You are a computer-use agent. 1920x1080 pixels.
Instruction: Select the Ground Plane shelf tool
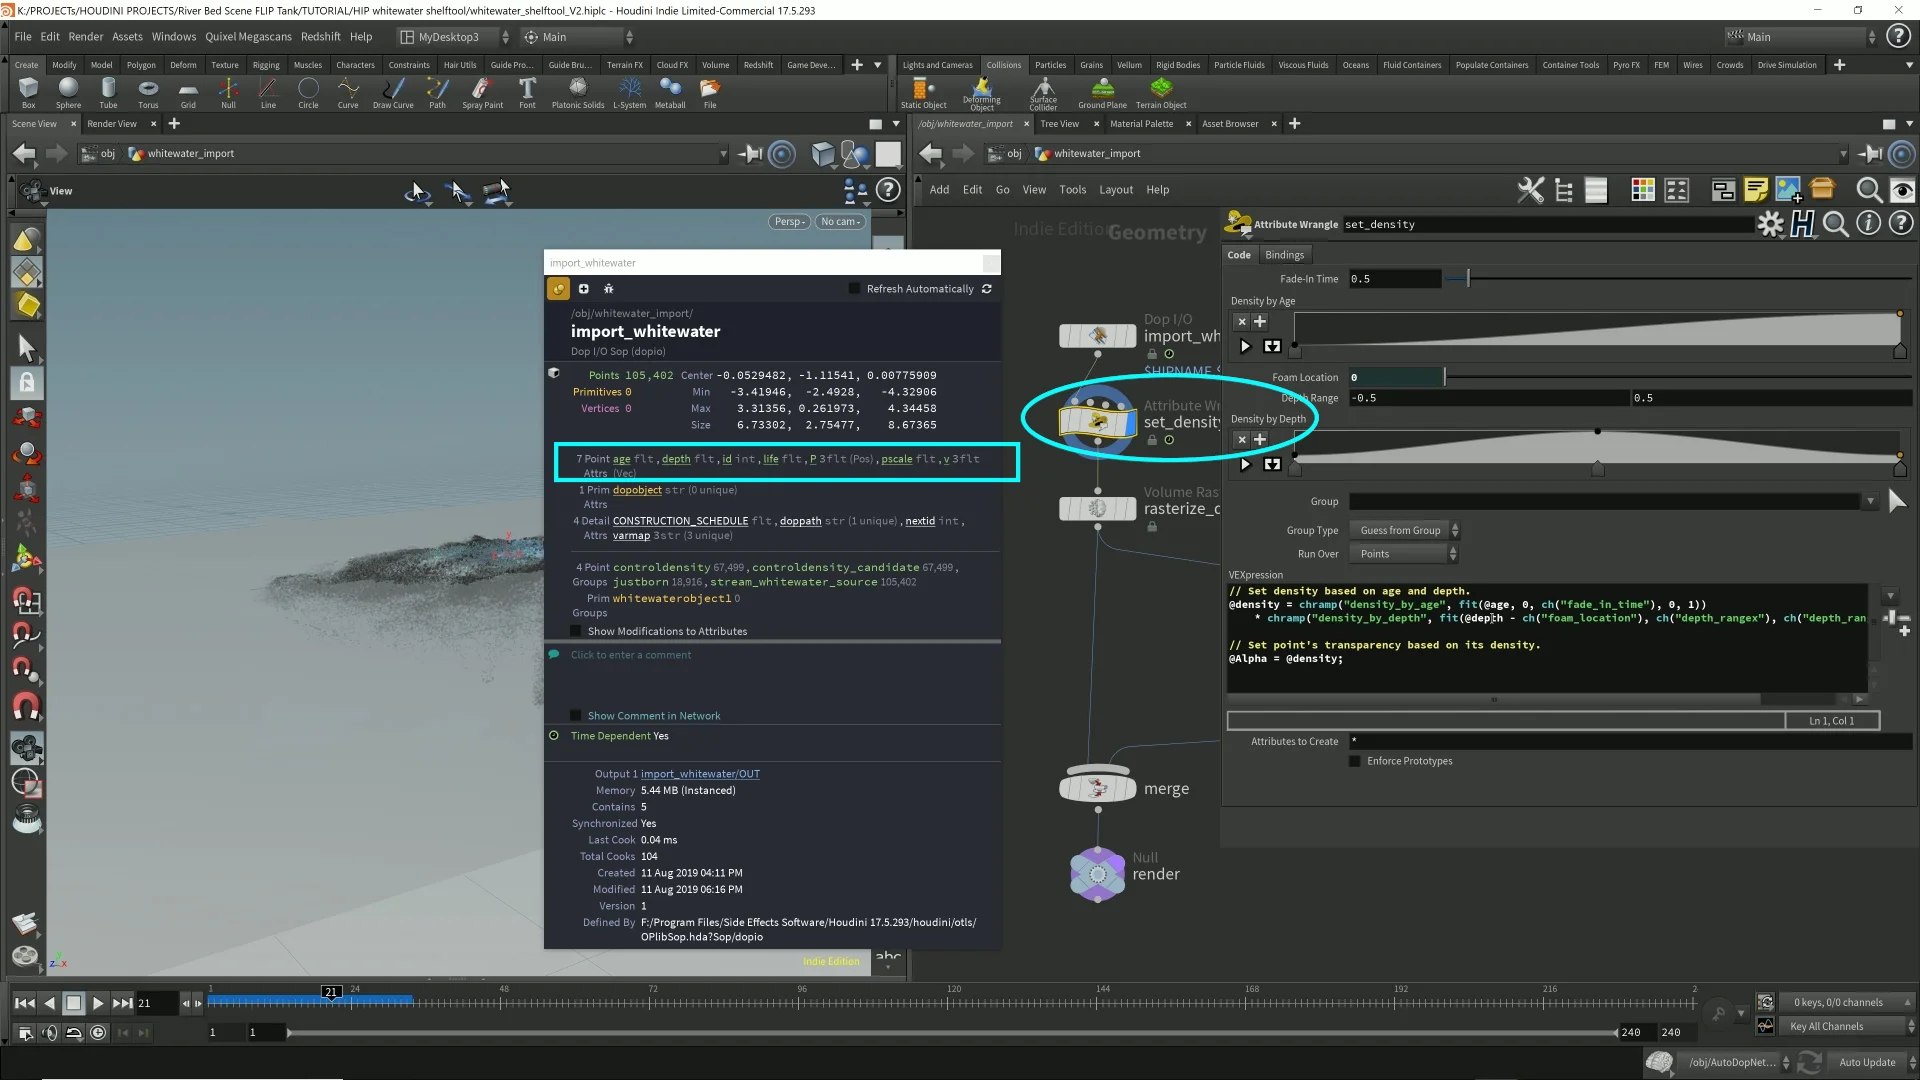coord(1102,93)
